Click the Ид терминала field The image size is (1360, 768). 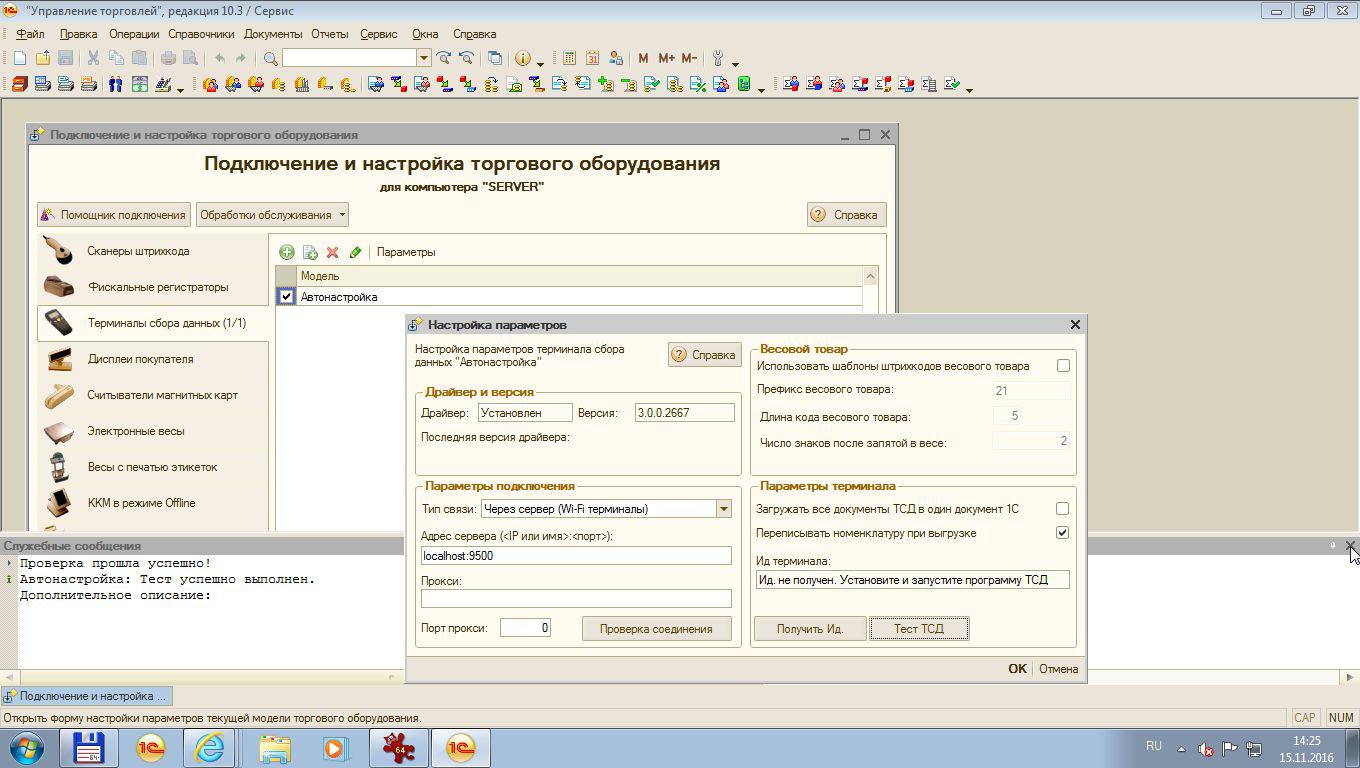pyautogui.click(x=913, y=580)
